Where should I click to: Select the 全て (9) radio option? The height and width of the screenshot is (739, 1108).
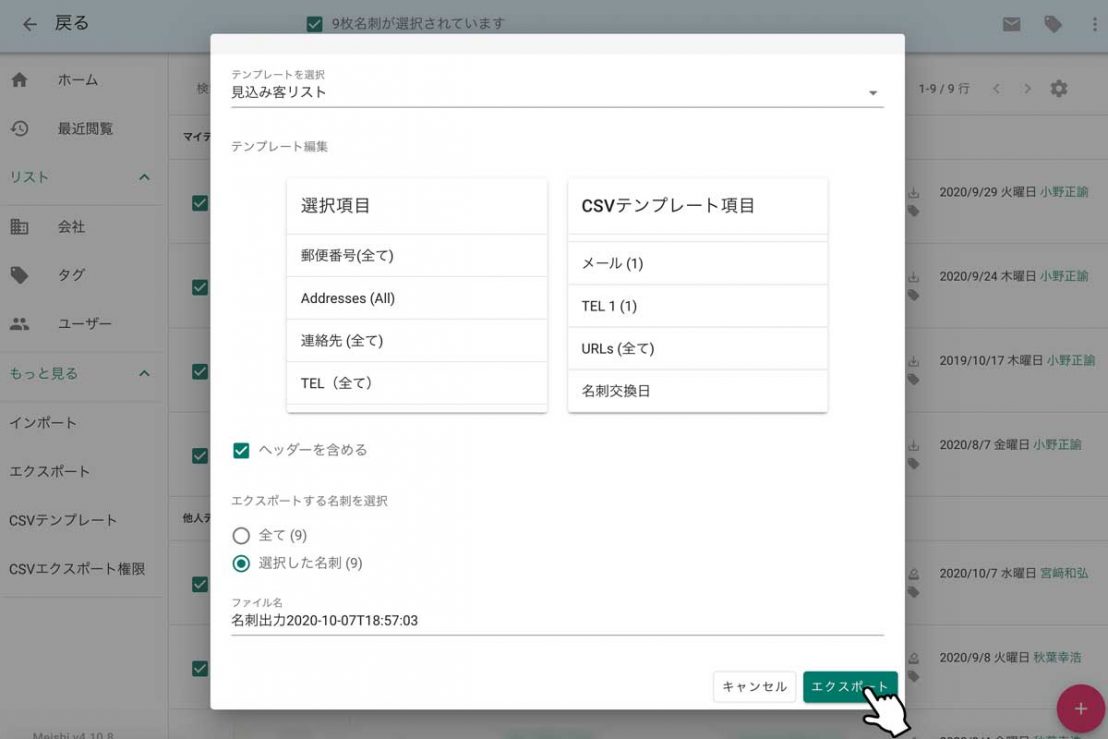(241, 536)
